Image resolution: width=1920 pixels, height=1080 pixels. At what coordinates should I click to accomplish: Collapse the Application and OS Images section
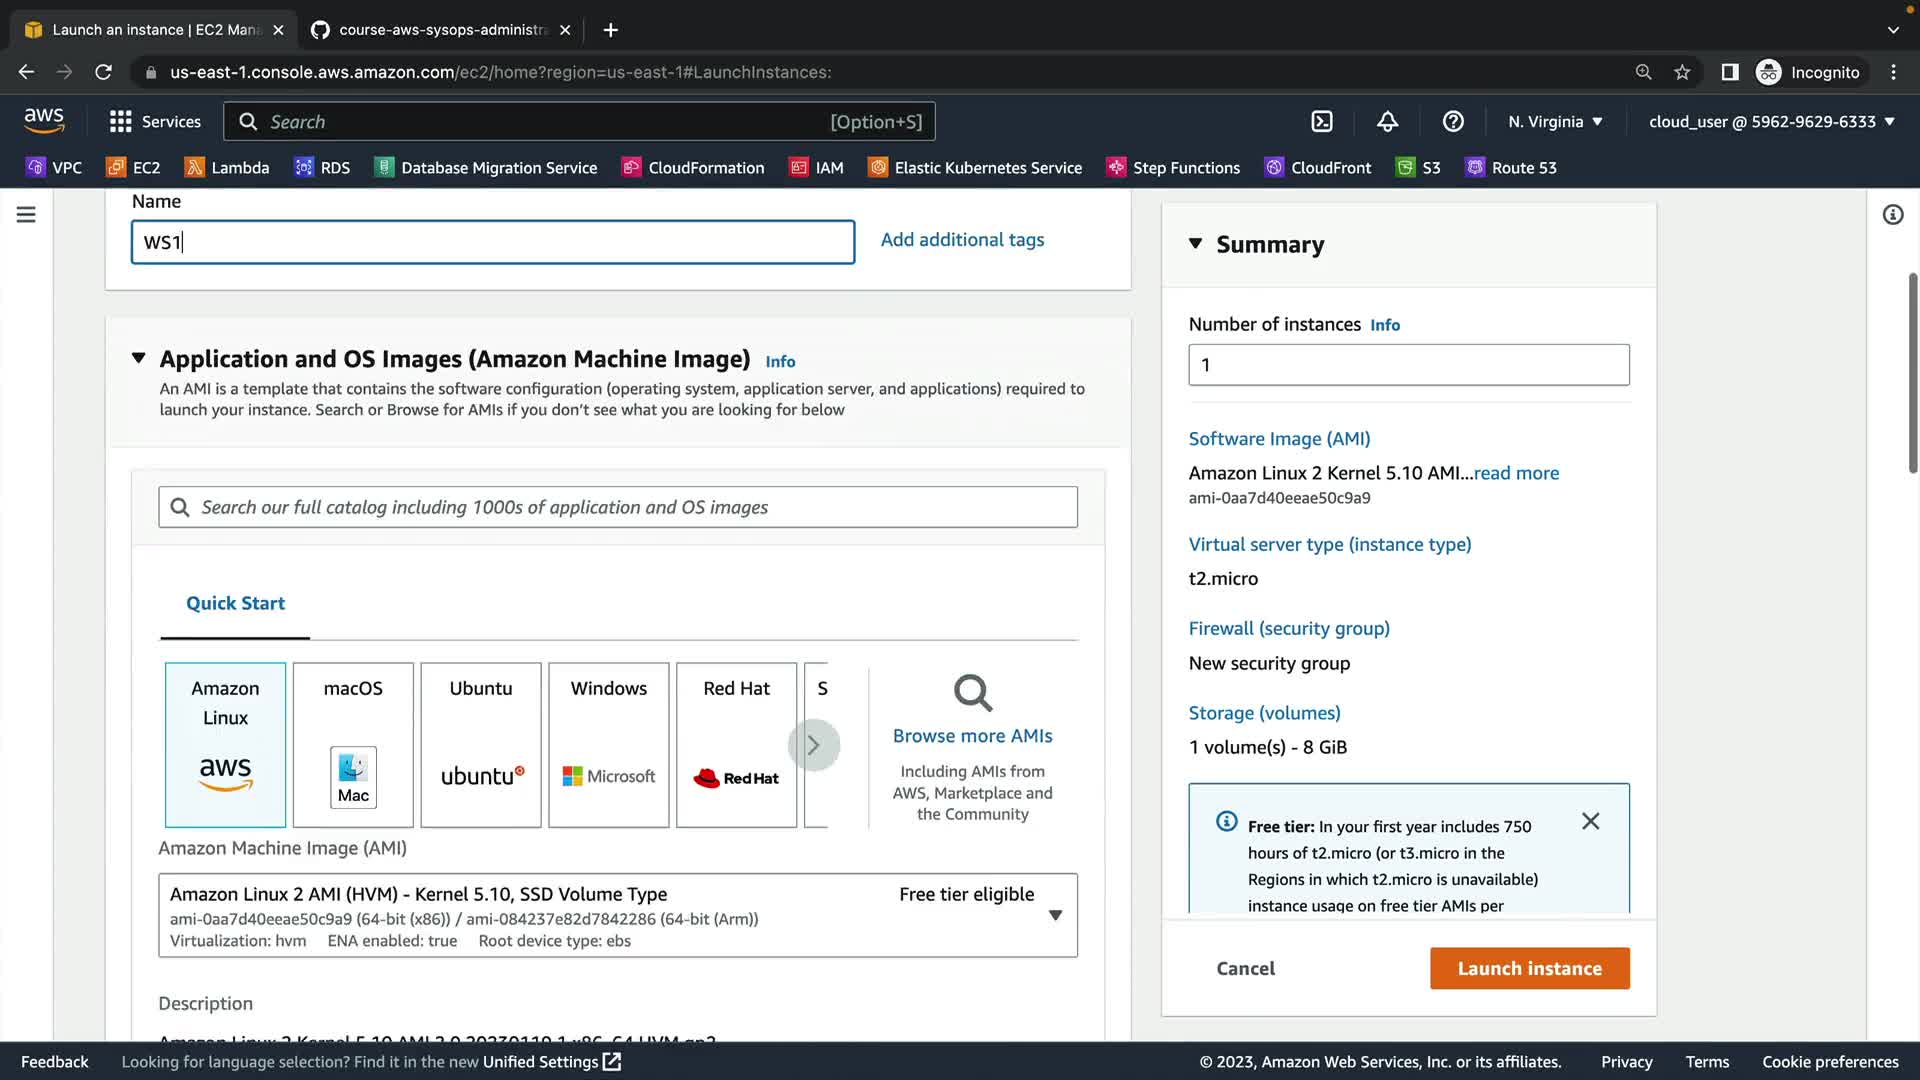(x=139, y=358)
